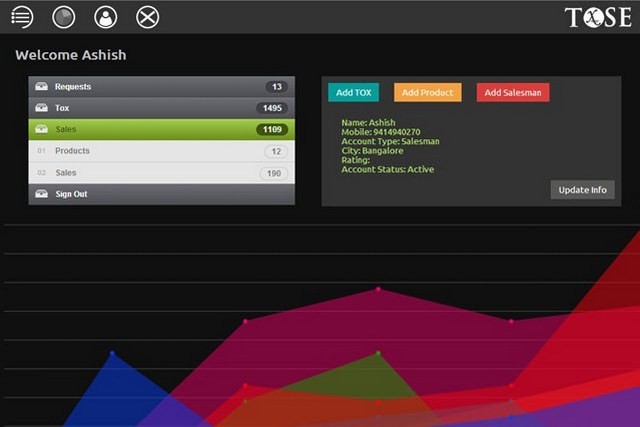Image resolution: width=640 pixels, height=427 pixels.
Task: Click the icon in the green Sales row
Action: pos(41,129)
